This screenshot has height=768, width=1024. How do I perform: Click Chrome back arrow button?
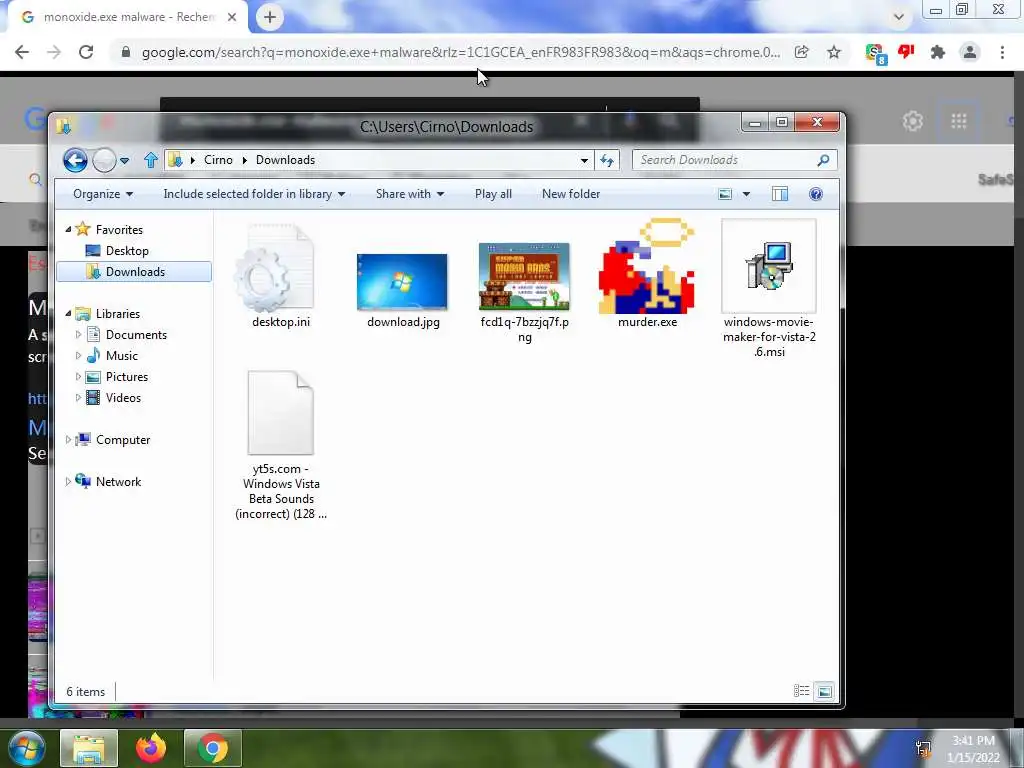click(22, 52)
